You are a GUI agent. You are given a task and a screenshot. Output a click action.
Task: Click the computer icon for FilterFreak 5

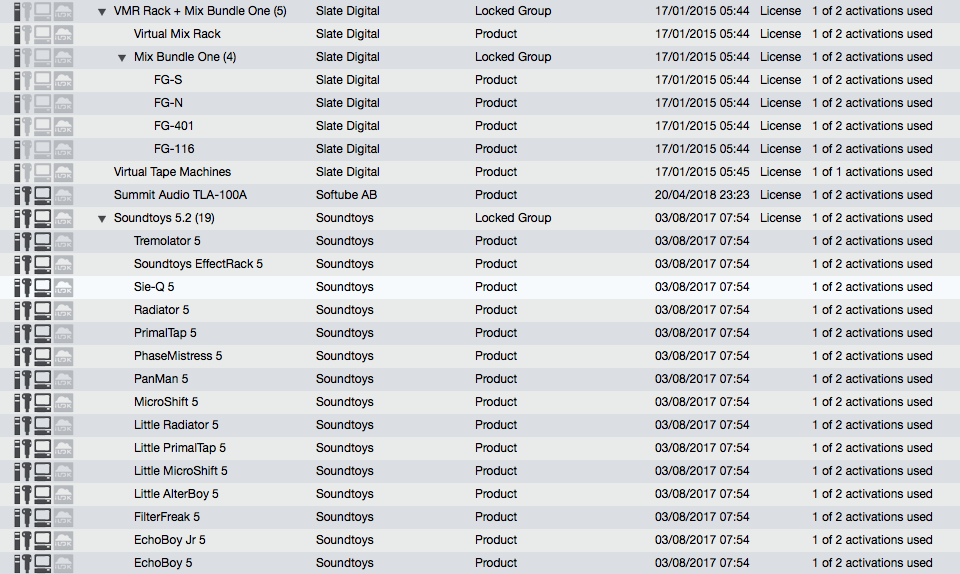pyautogui.click(x=43, y=517)
